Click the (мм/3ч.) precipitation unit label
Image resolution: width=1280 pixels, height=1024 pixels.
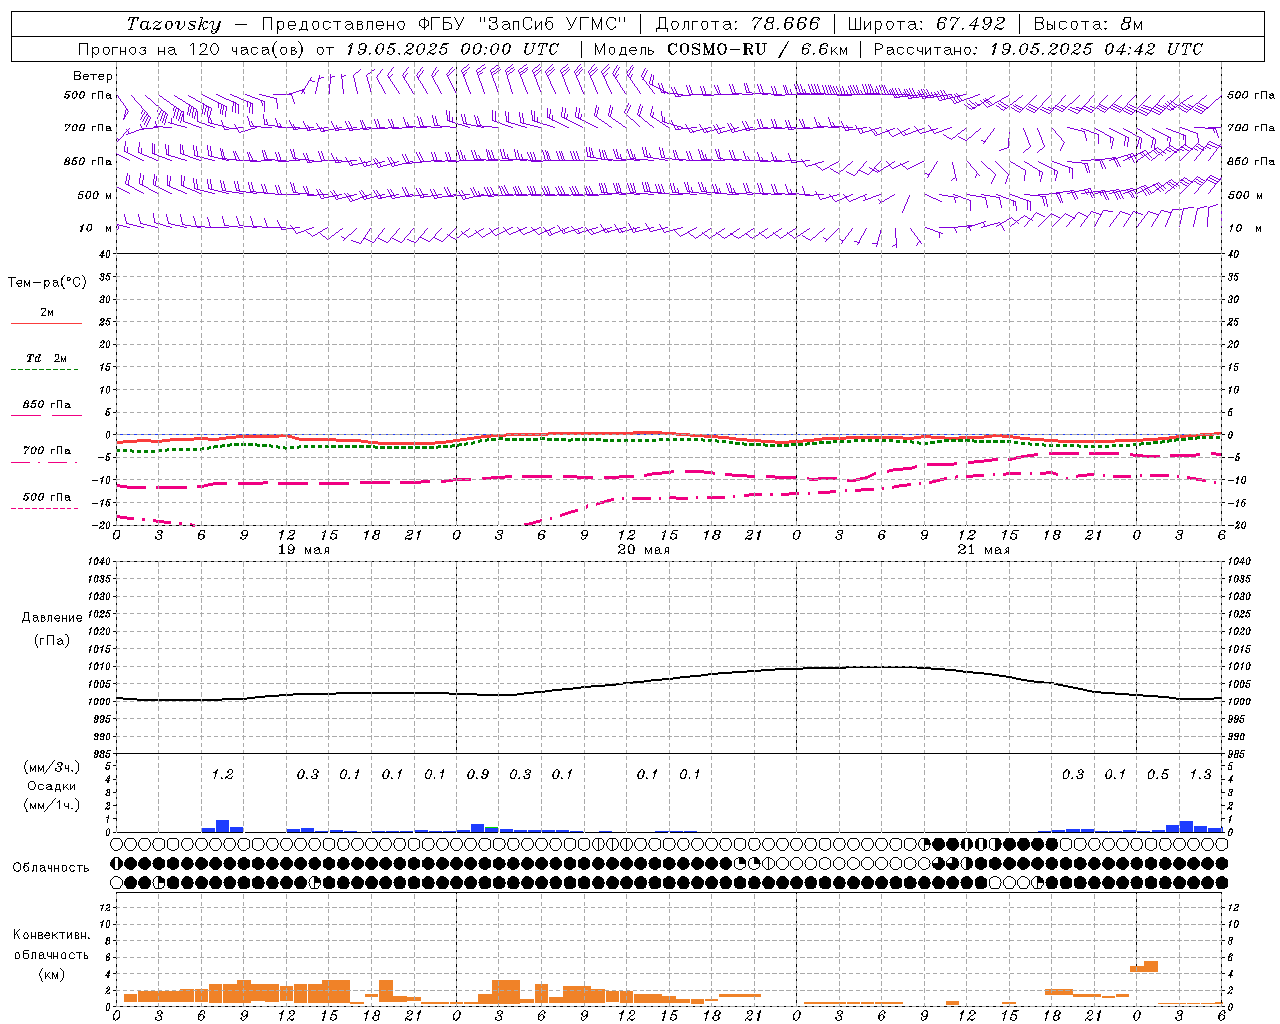(x=51, y=767)
